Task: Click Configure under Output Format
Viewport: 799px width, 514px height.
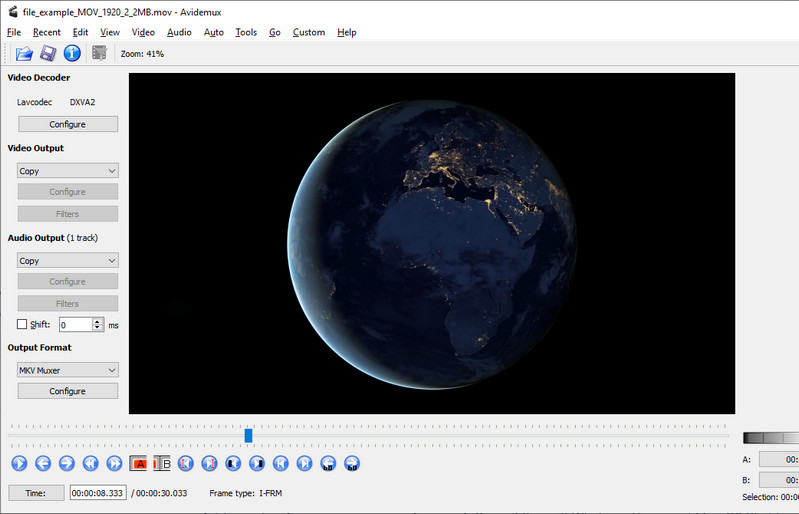Action: [67, 391]
